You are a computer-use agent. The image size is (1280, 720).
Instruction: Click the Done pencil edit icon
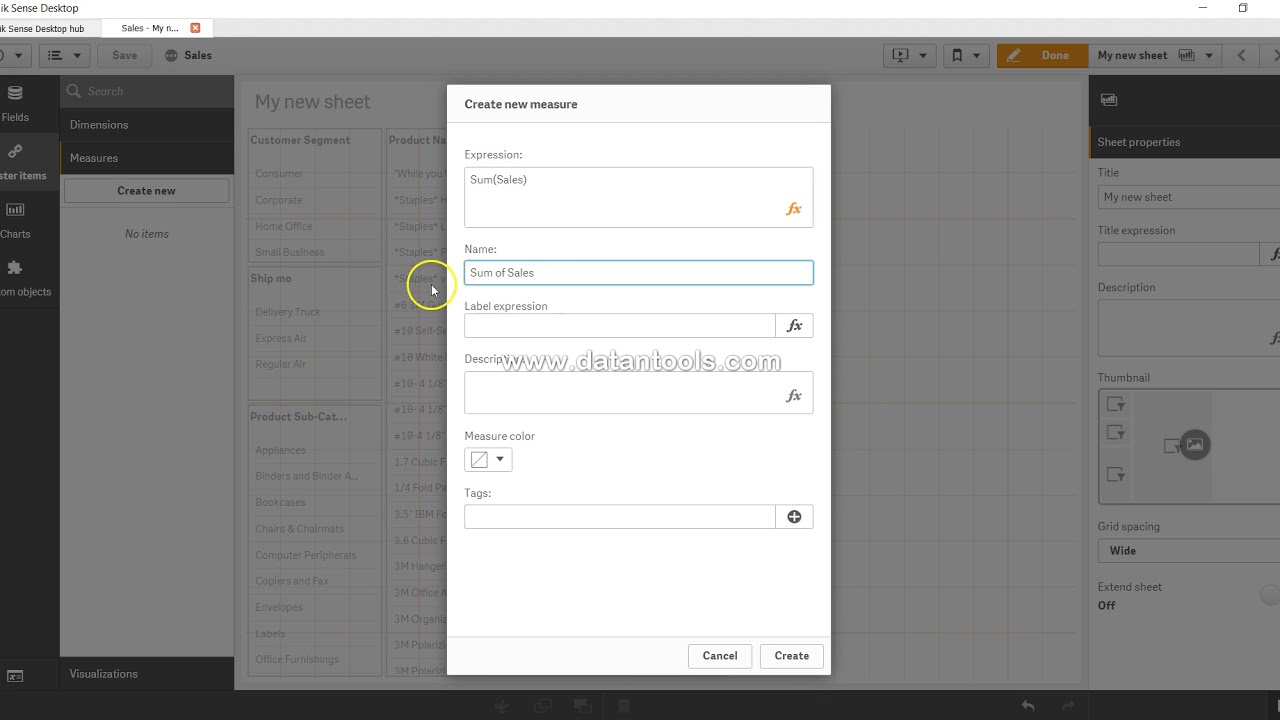(1014, 55)
